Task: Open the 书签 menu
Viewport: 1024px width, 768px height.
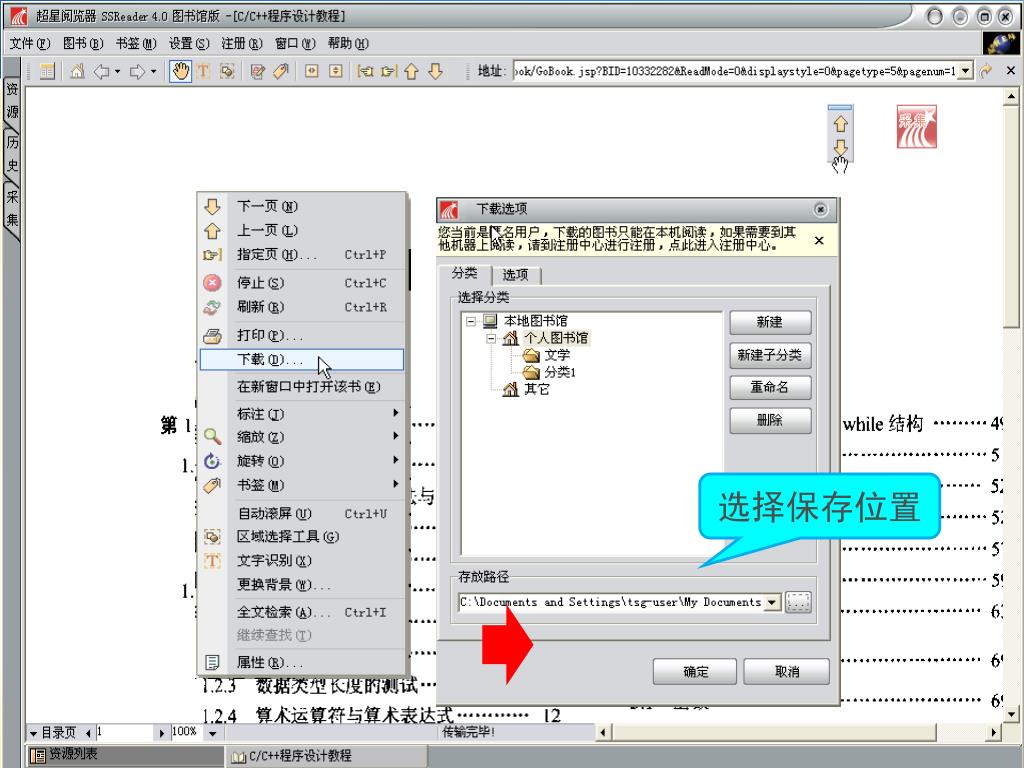Action: point(136,43)
